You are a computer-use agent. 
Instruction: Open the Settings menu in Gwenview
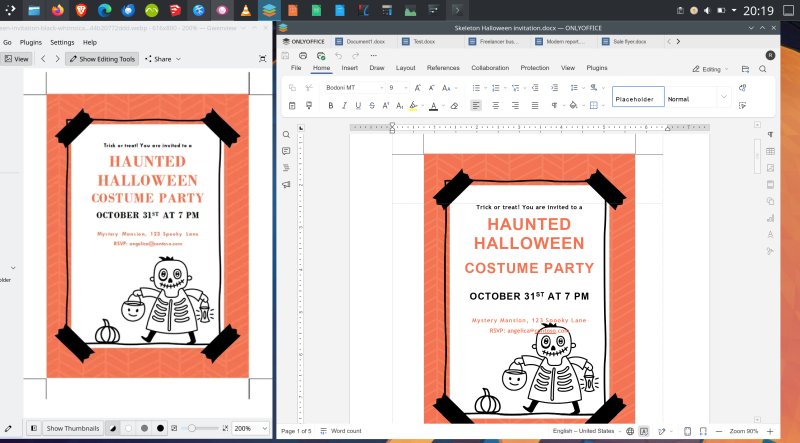click(62, 42)
